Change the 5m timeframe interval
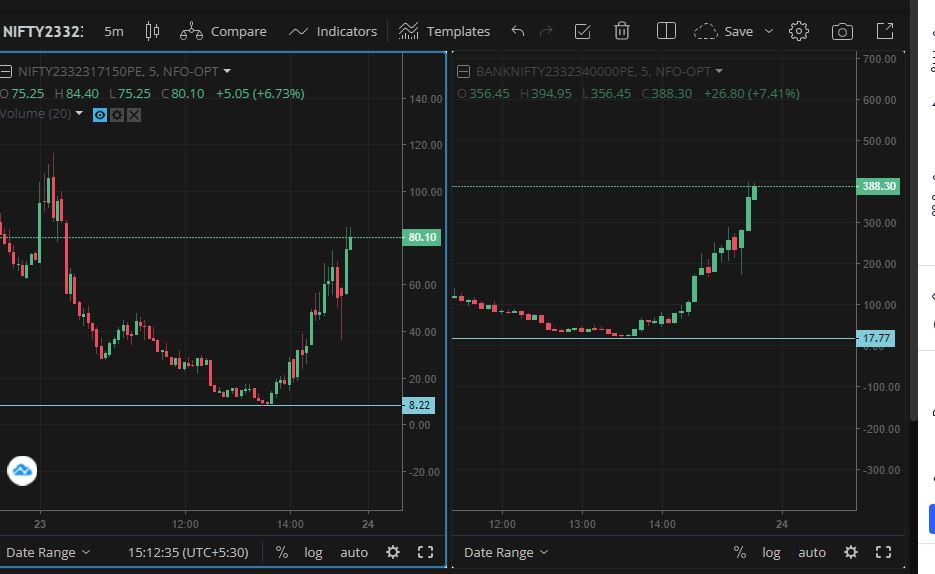The height and width of the screenshot is (574, 935). coord(114,31)
